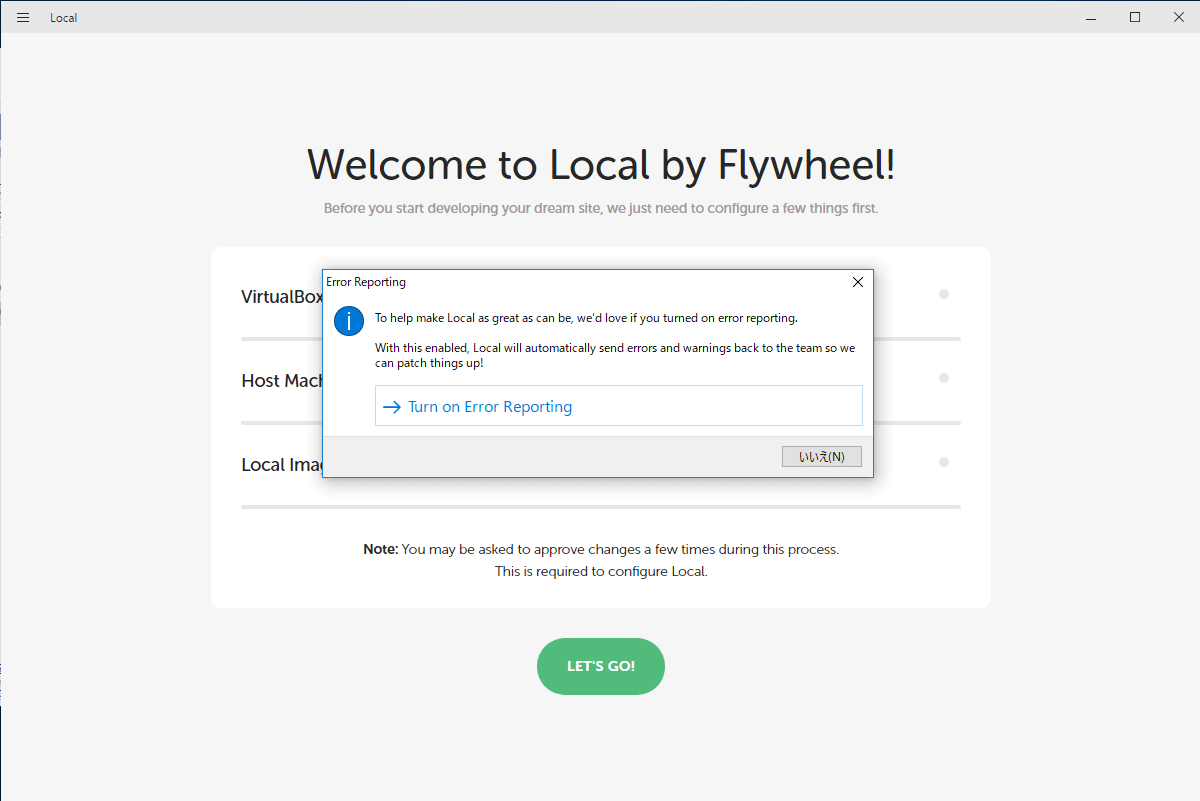The height and width of the screenshot is (801, 1200).
Task: Click the Welcome to Local by Flywheel heading
Action: 601,165
